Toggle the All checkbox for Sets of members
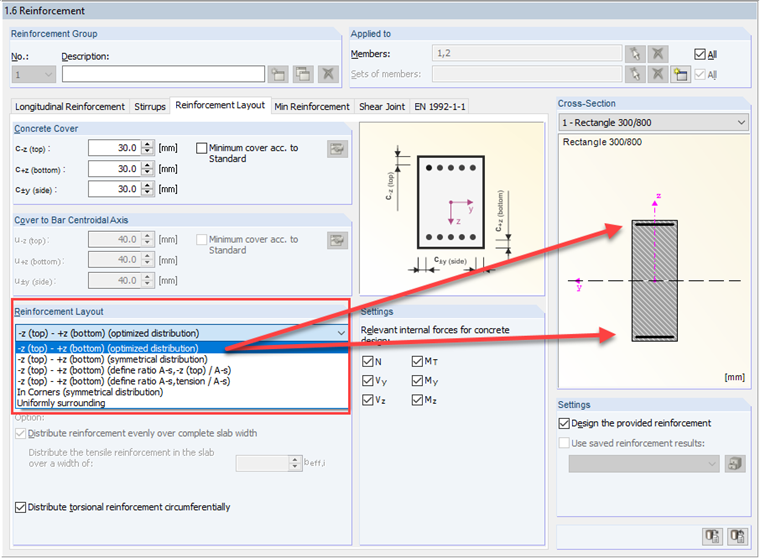The image size is (760, 559). (699, 75)
